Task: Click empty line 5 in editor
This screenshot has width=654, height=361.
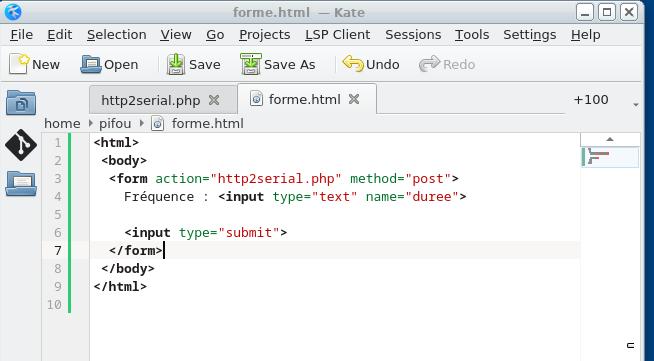Action: (334, 215)
